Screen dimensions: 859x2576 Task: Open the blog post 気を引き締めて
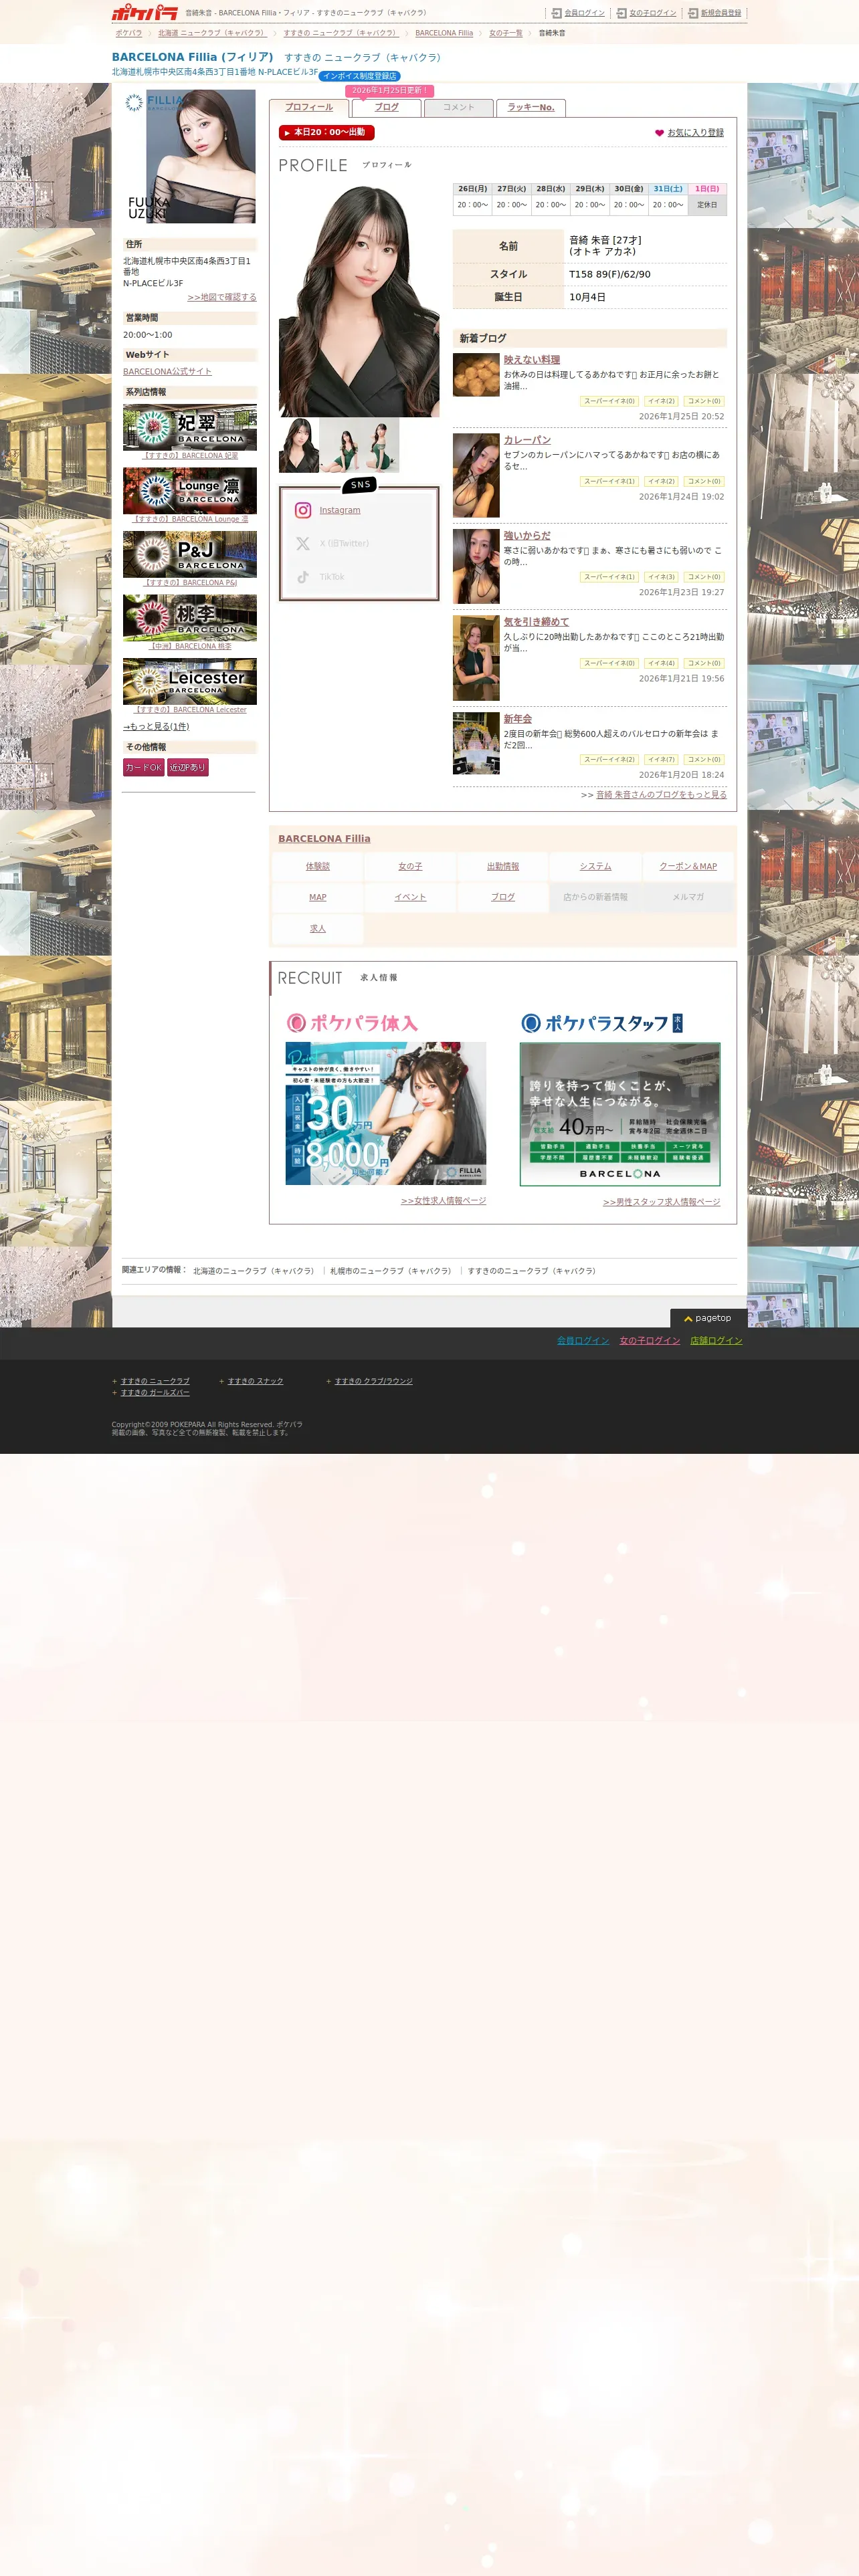click(x=536, y=622)
